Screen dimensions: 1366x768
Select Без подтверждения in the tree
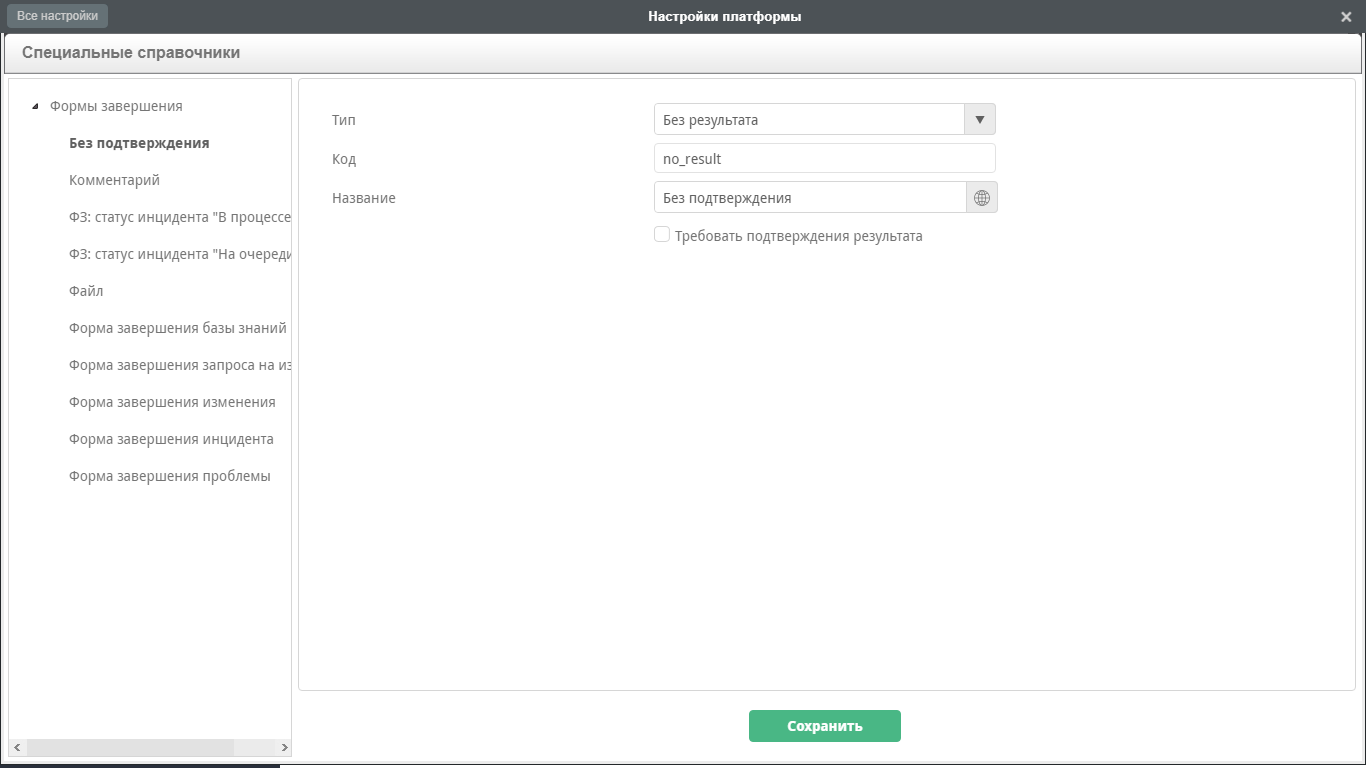[139, 143]
